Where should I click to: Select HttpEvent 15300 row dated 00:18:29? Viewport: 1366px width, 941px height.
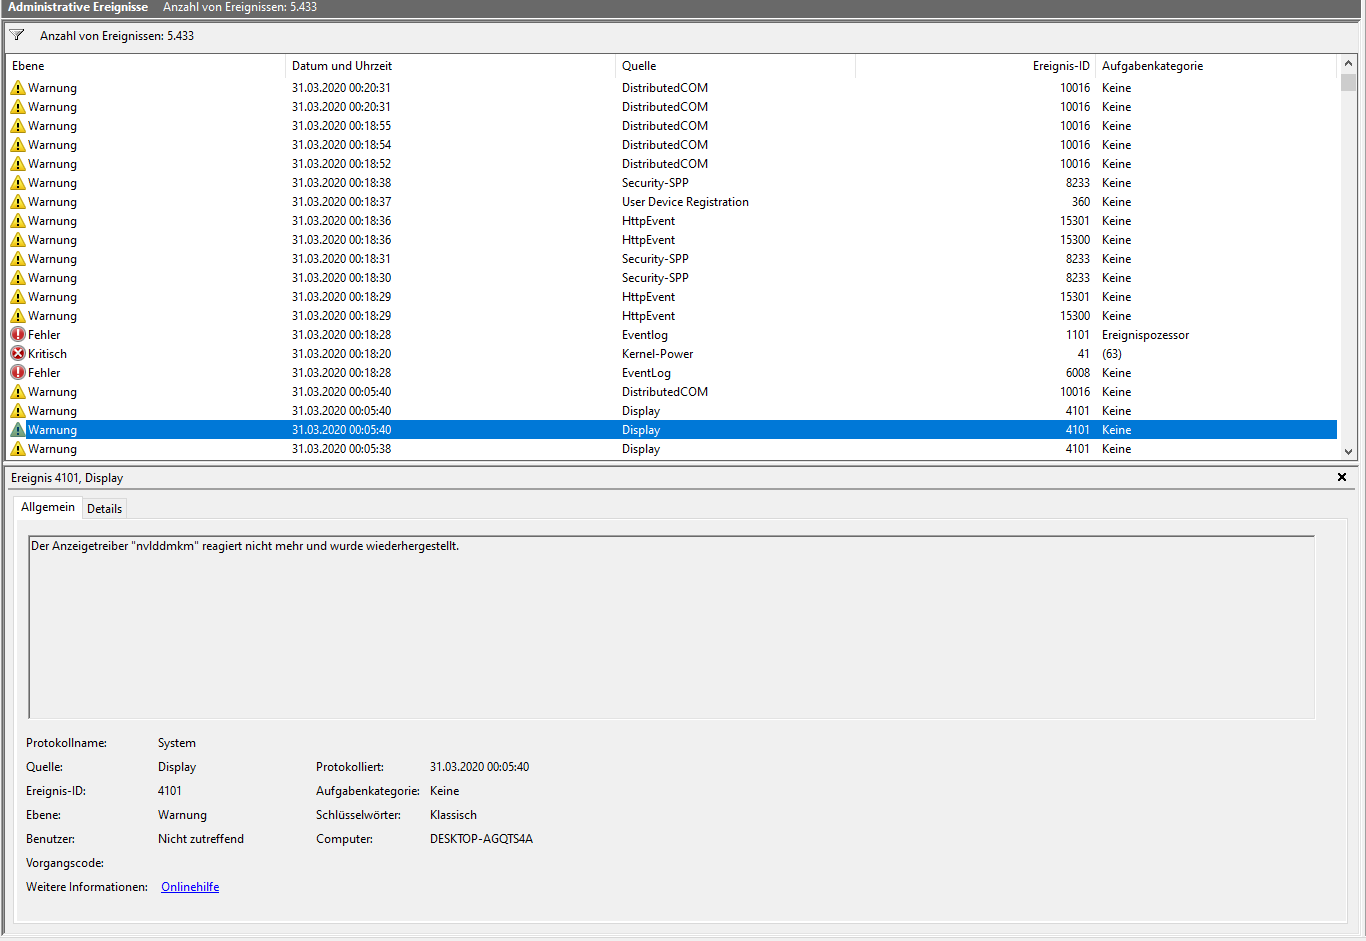coord(672,316)
